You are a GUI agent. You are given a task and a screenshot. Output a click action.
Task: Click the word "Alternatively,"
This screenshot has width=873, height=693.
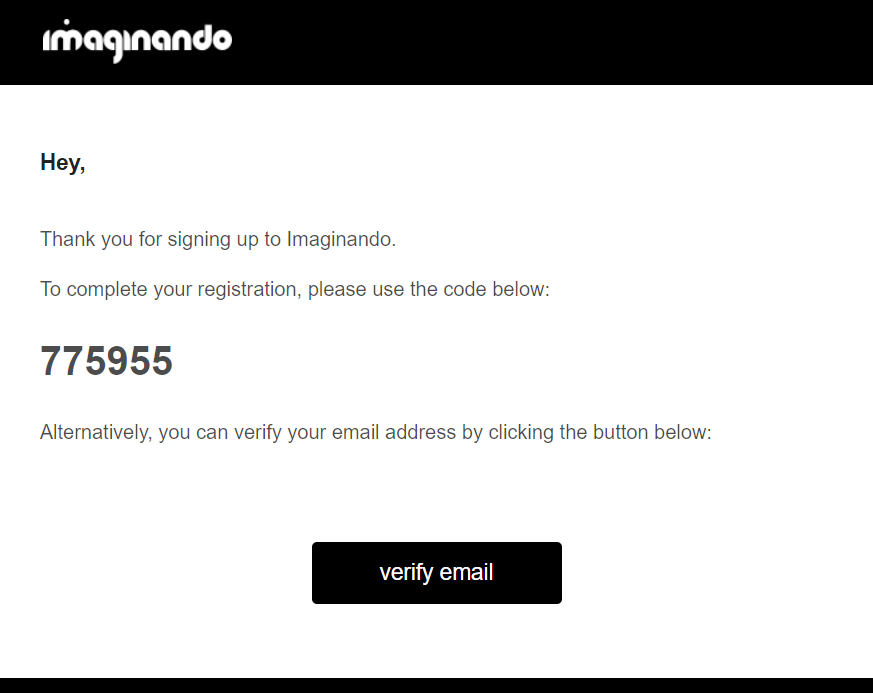[96, 433]
